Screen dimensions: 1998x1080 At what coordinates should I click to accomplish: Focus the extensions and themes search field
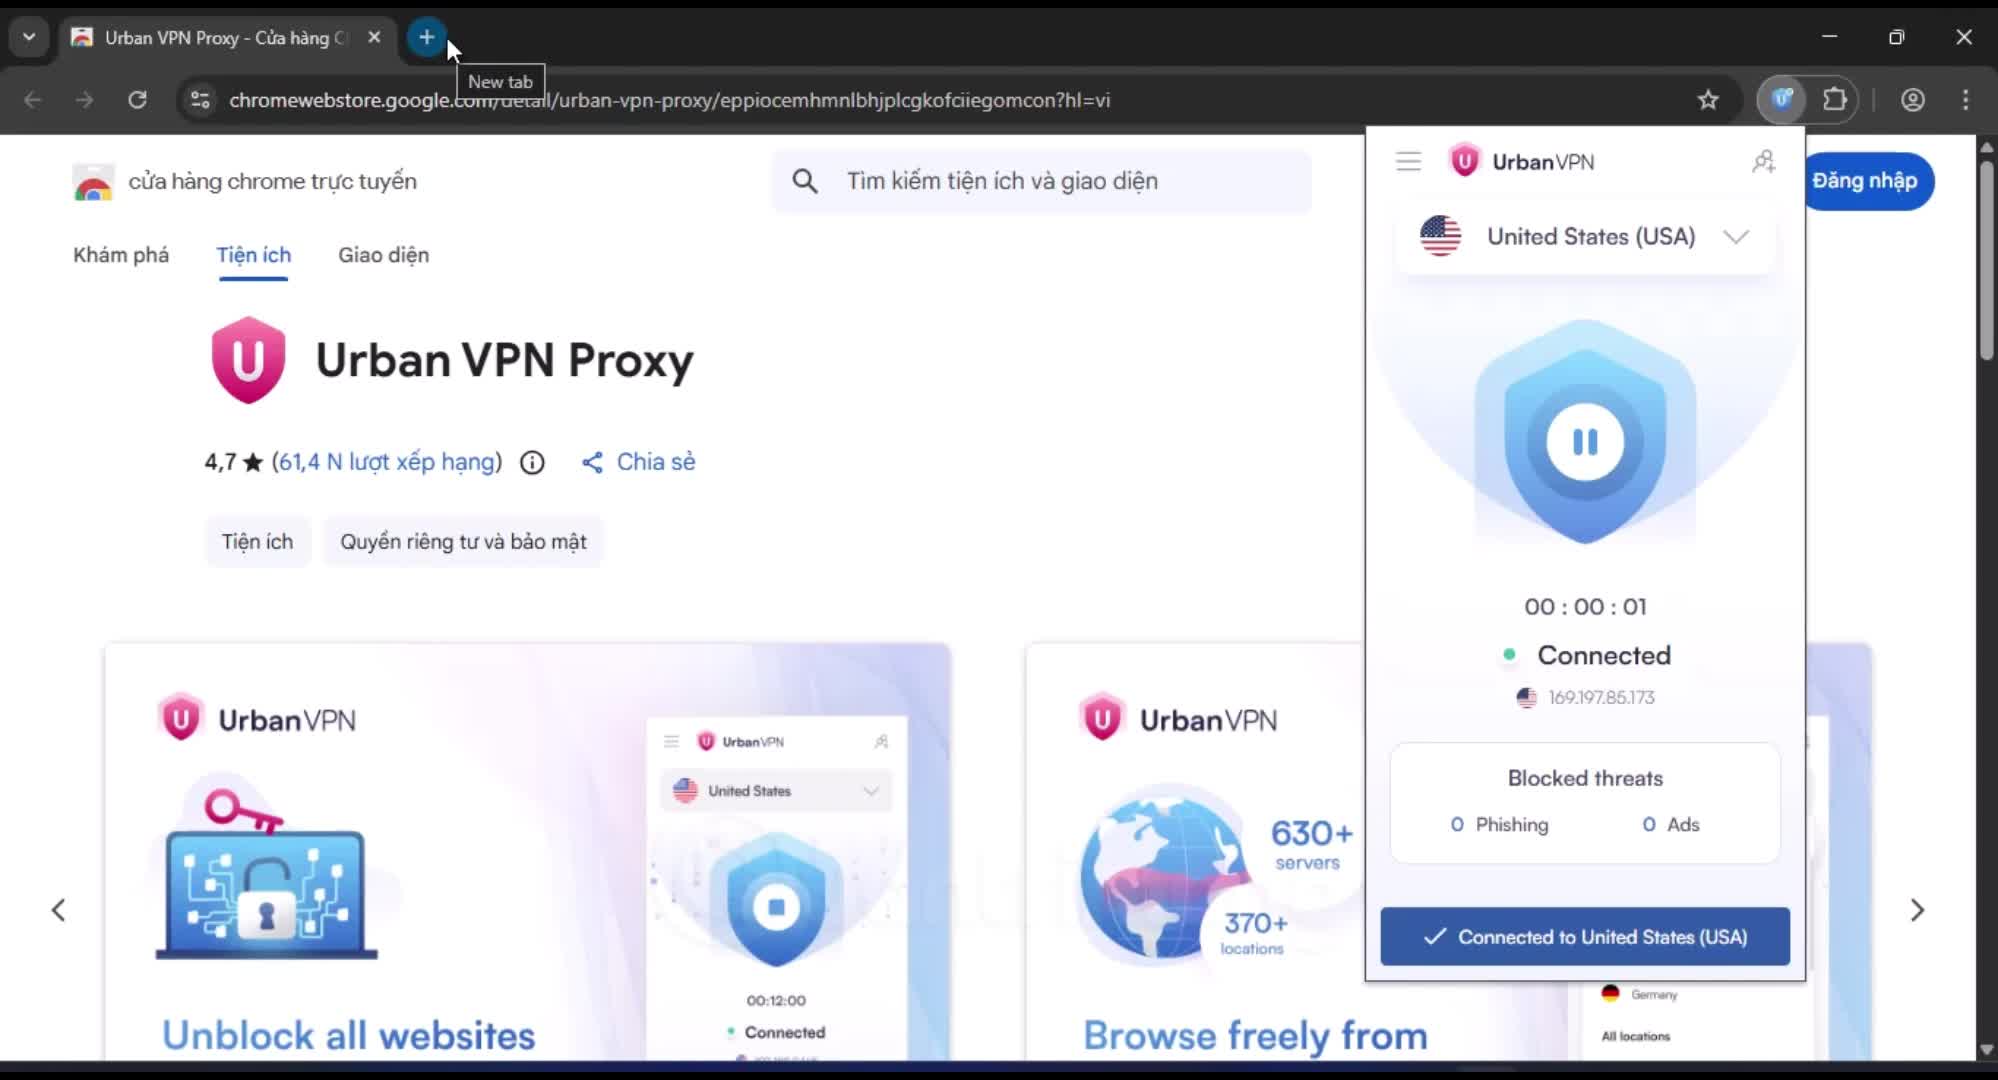click(x=1041, y=181)
